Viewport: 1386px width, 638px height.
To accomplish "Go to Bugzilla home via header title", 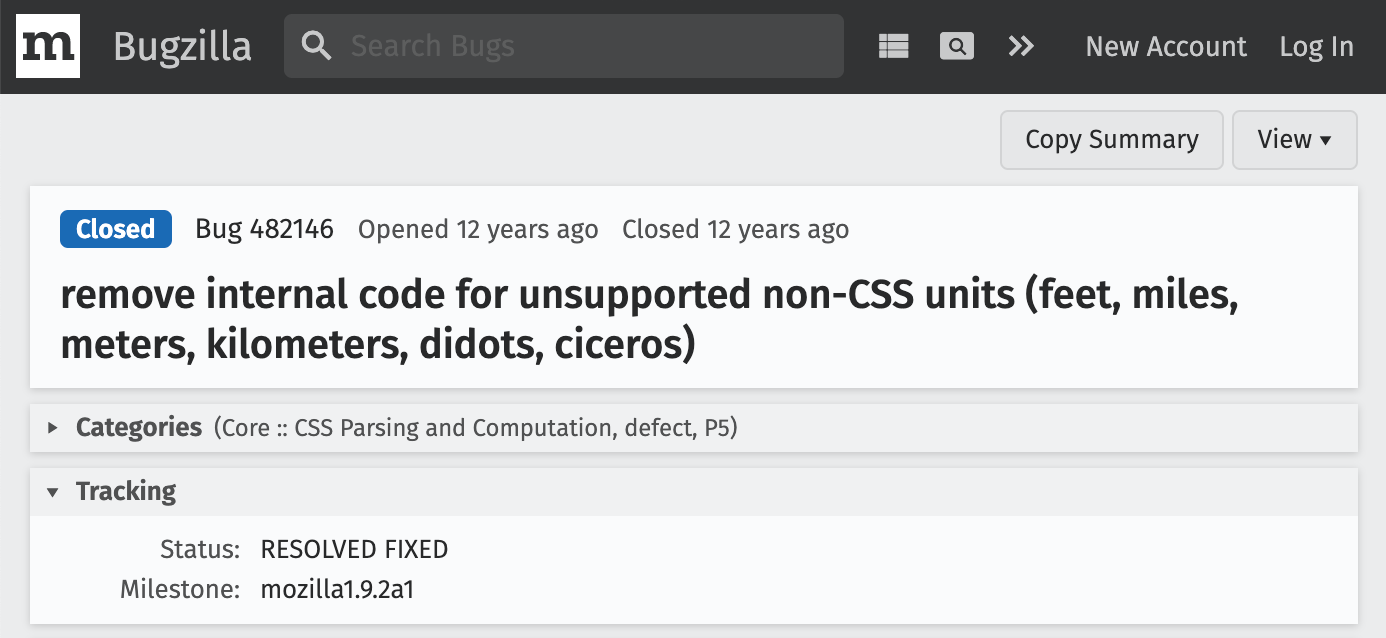I will [182, 46].
